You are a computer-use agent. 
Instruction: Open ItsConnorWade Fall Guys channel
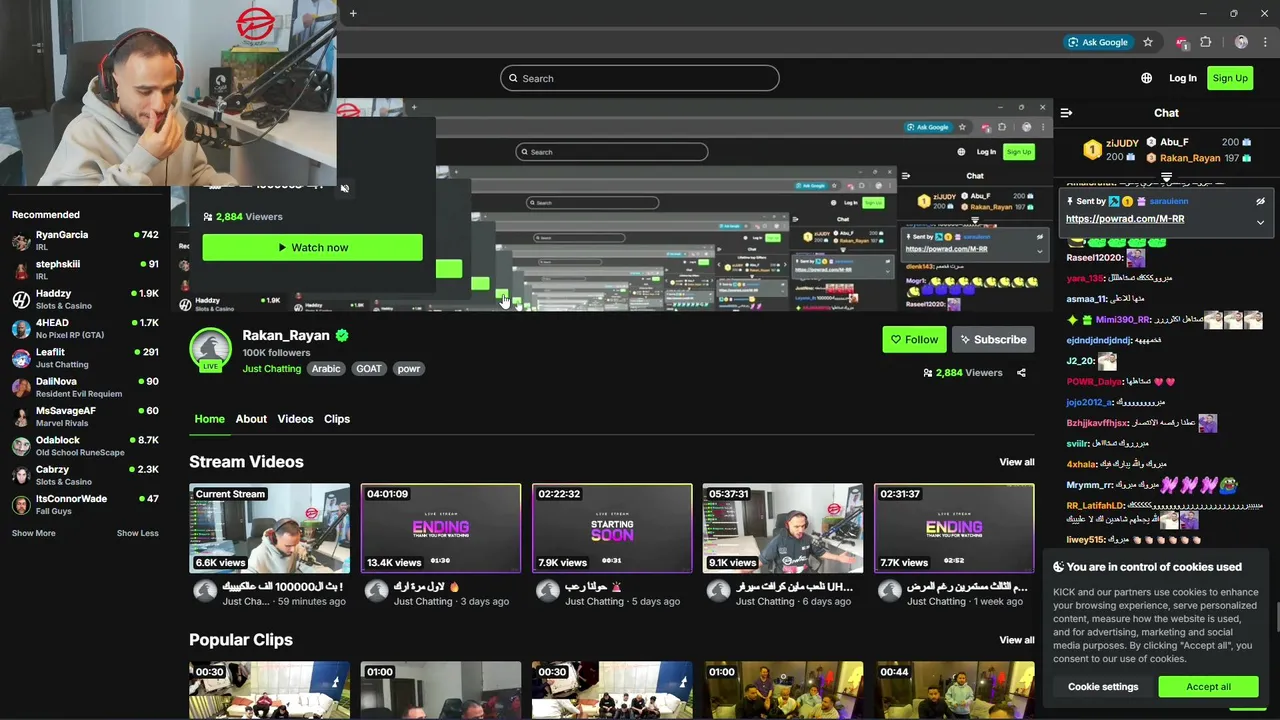(85, 505)
